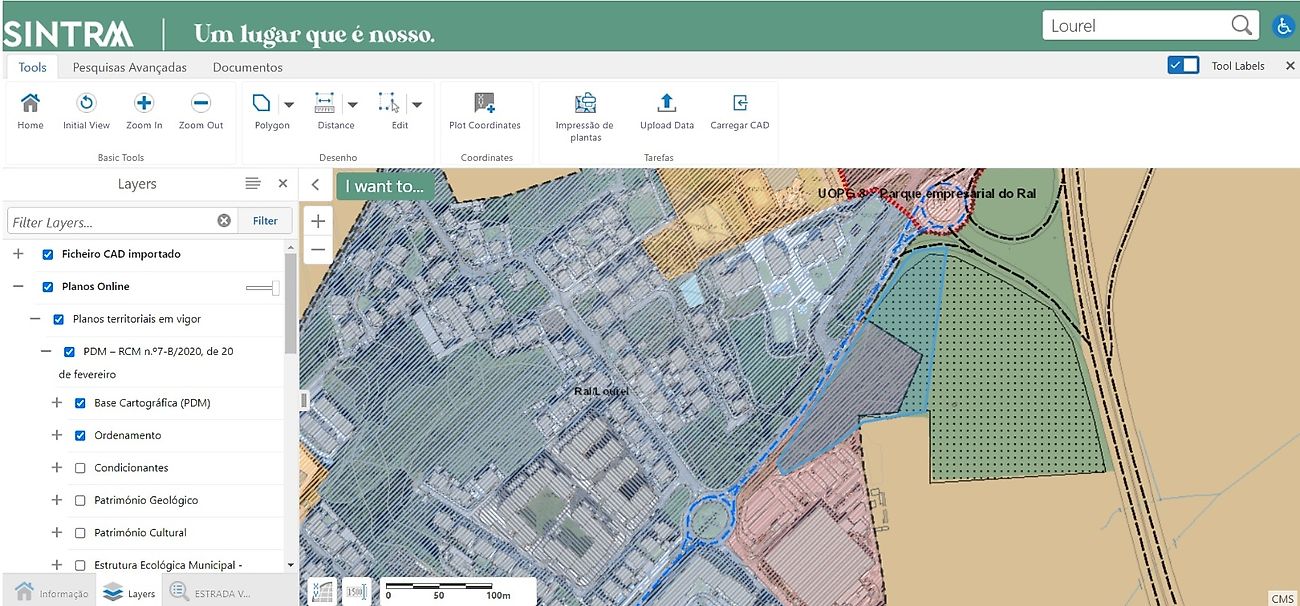This screenshot has height=606, width=1300.
Task: Select the Polygon drawing tool
Action: [262, 104]
